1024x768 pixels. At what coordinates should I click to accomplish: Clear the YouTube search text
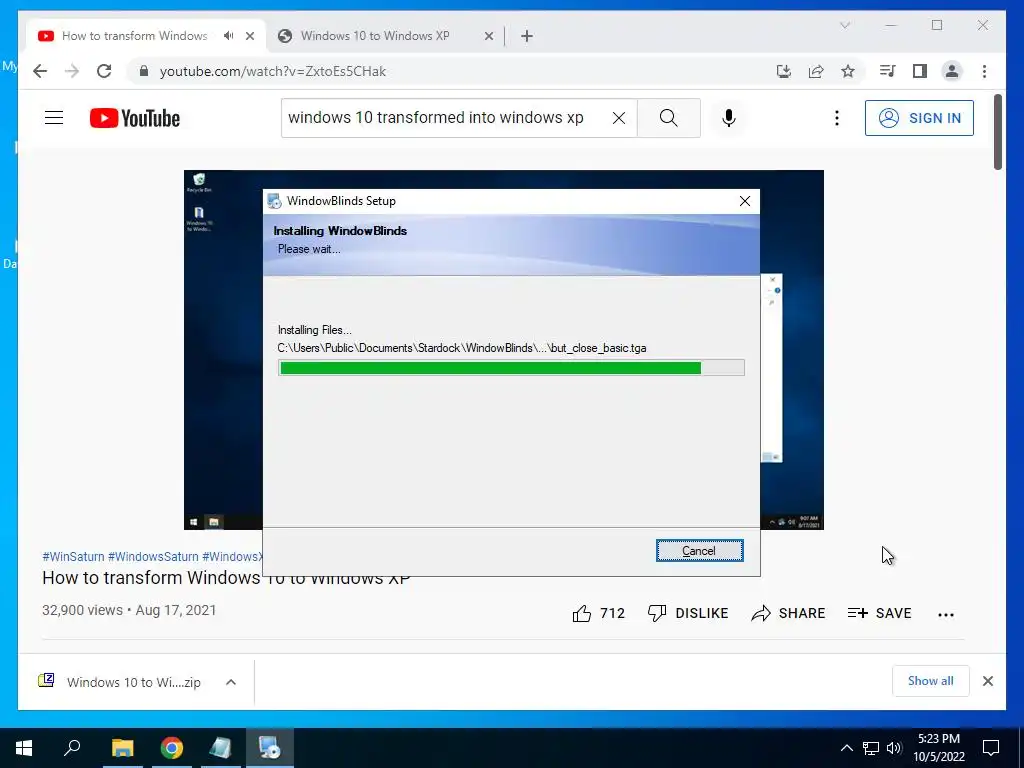[618, 118]
